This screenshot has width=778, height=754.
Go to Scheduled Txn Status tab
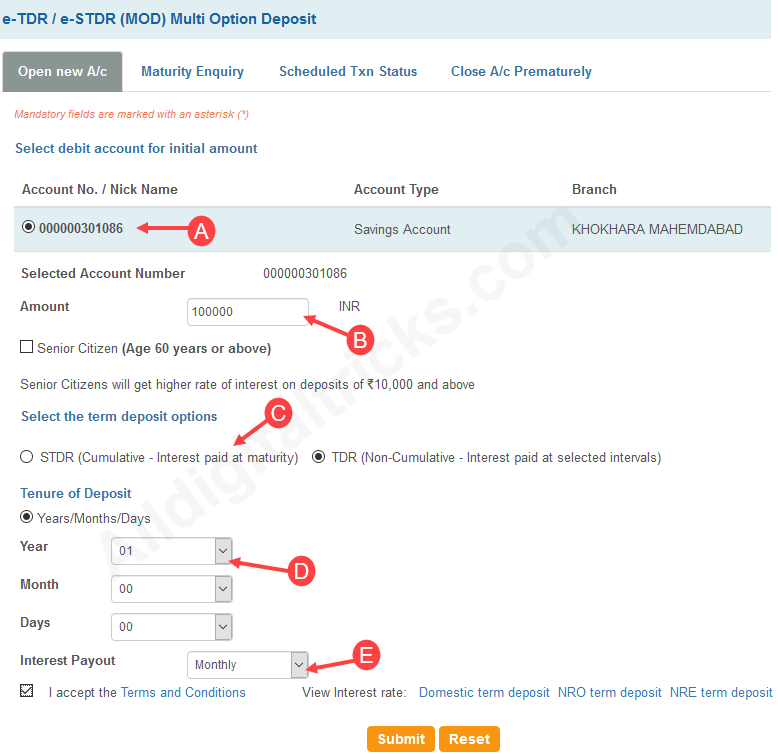click(348, 71)
